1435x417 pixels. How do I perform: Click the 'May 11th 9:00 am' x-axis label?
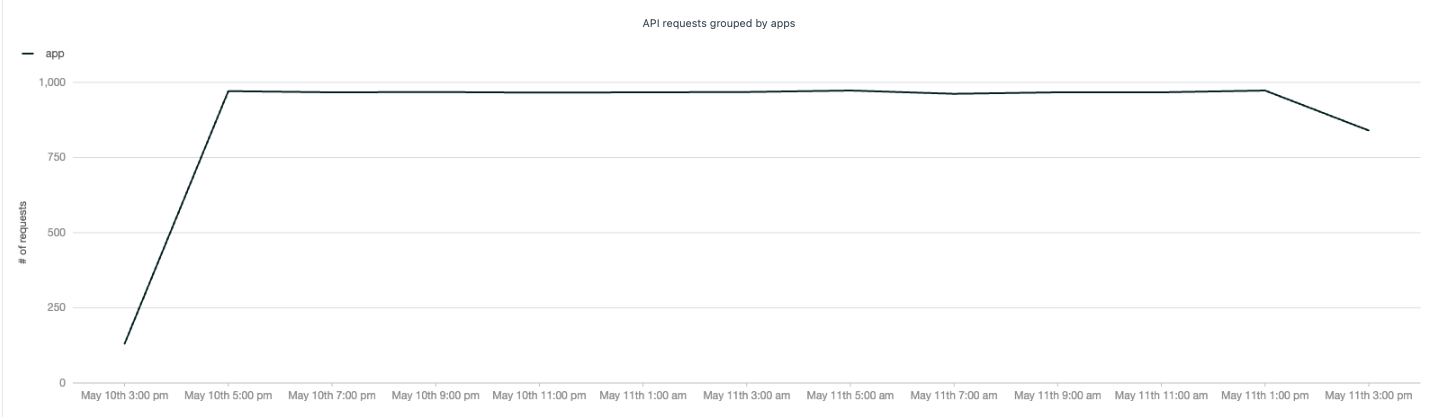click(x=1057, y=395)
